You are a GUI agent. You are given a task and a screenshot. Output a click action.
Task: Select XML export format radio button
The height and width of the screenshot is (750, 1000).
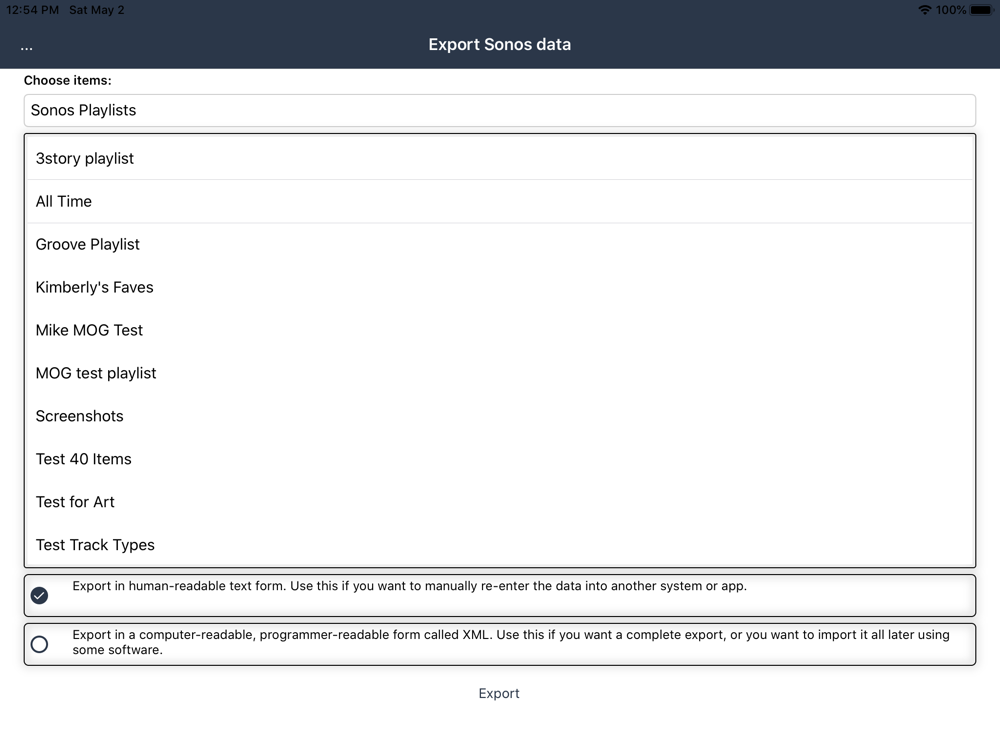tap(40, 644)
